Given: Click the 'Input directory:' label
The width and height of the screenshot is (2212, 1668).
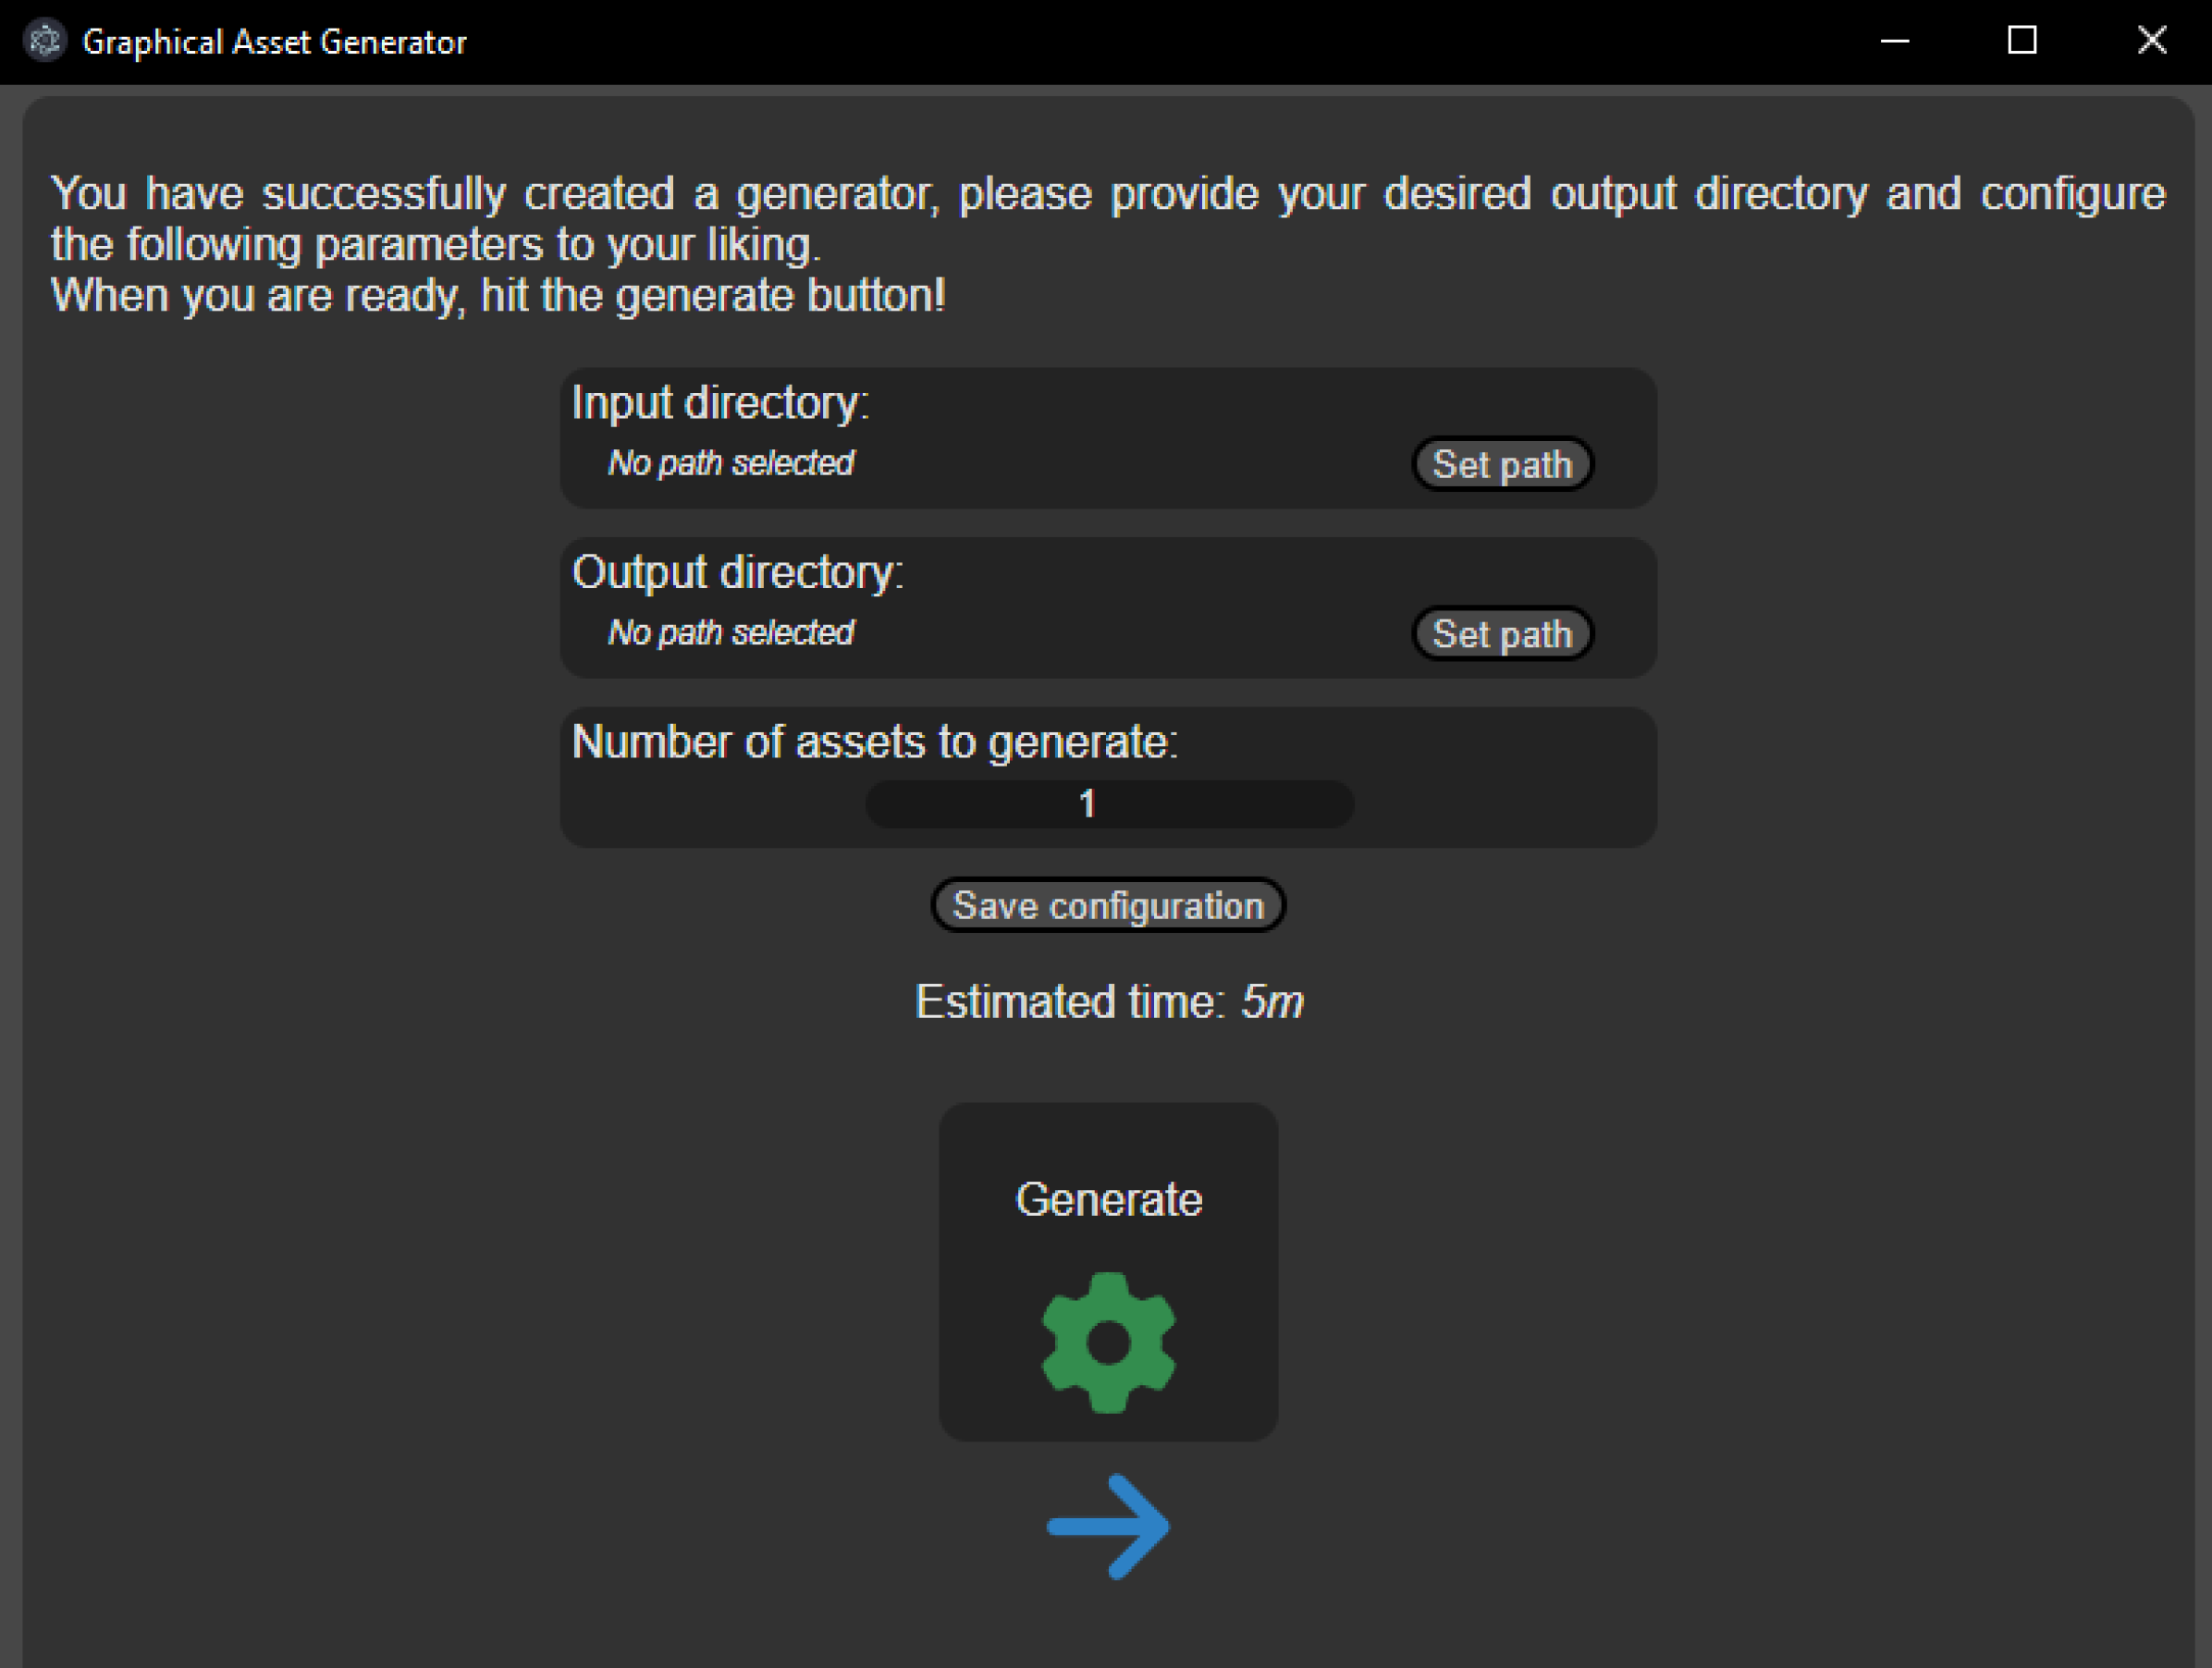Looking at the screenshot, I should coord(720,403).
